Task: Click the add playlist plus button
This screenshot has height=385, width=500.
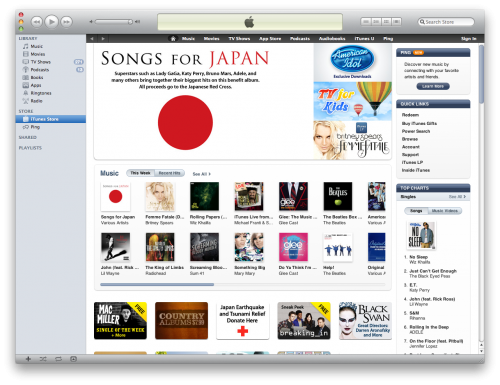Action: (x=28, y=359)
